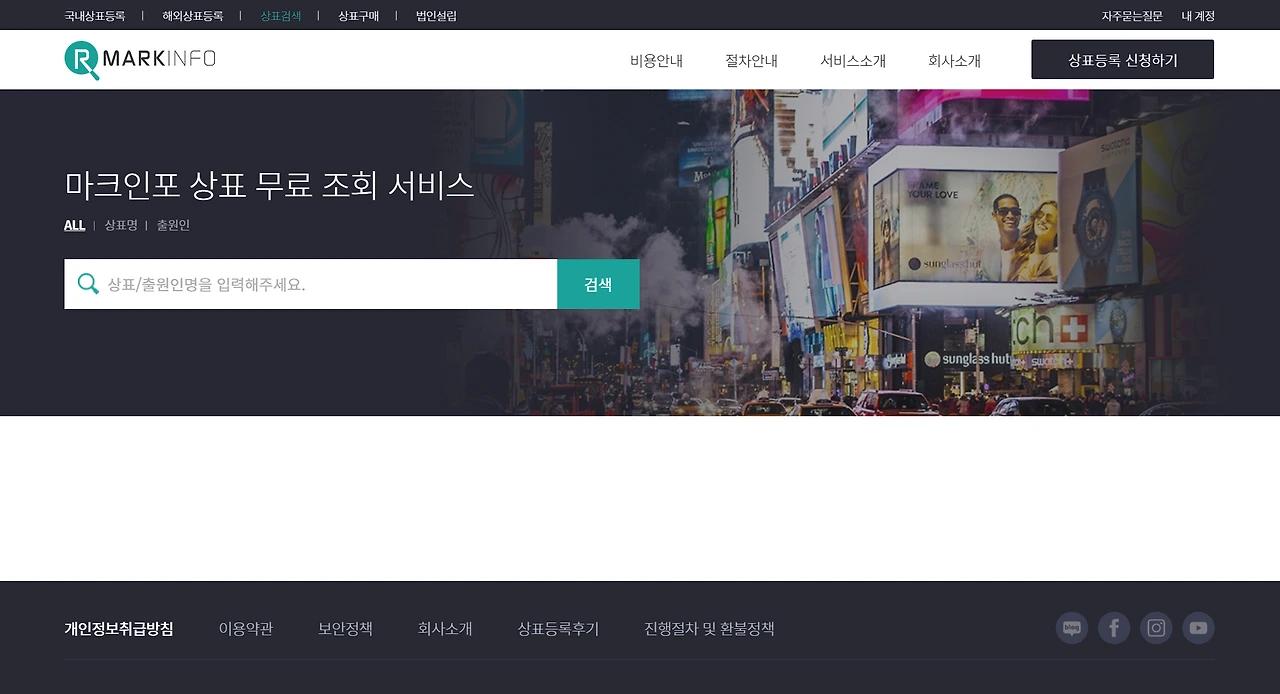Open the 상표검색 menu item
This screenshot has width=1280, height=694.
coord(279,15)
